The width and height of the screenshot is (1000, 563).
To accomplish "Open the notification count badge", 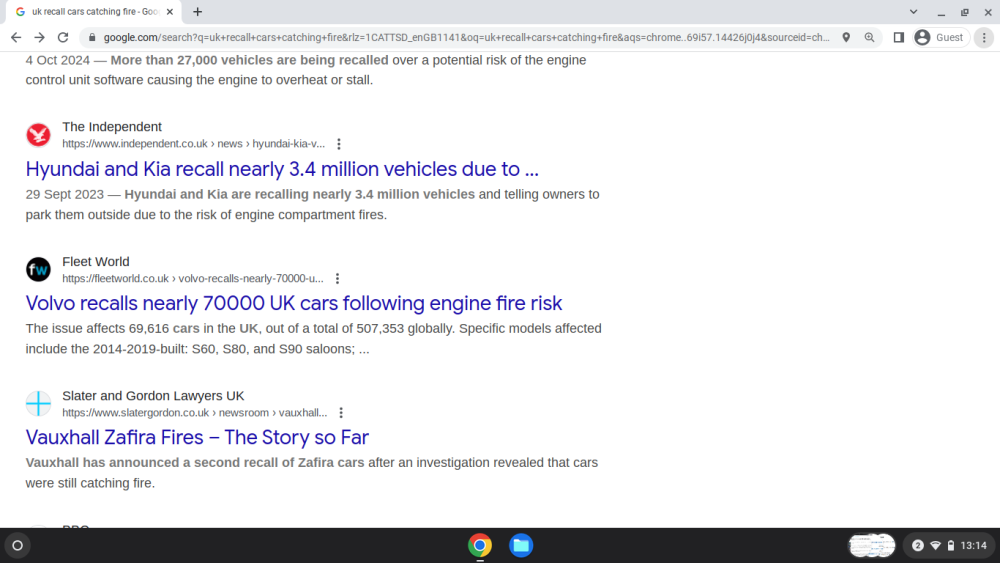I will tap(918, 546).
